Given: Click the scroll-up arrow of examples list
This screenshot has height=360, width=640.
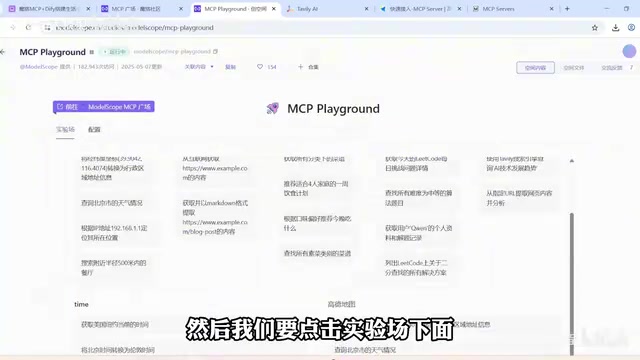Looking at the screenshot, I should click(571, 161).
